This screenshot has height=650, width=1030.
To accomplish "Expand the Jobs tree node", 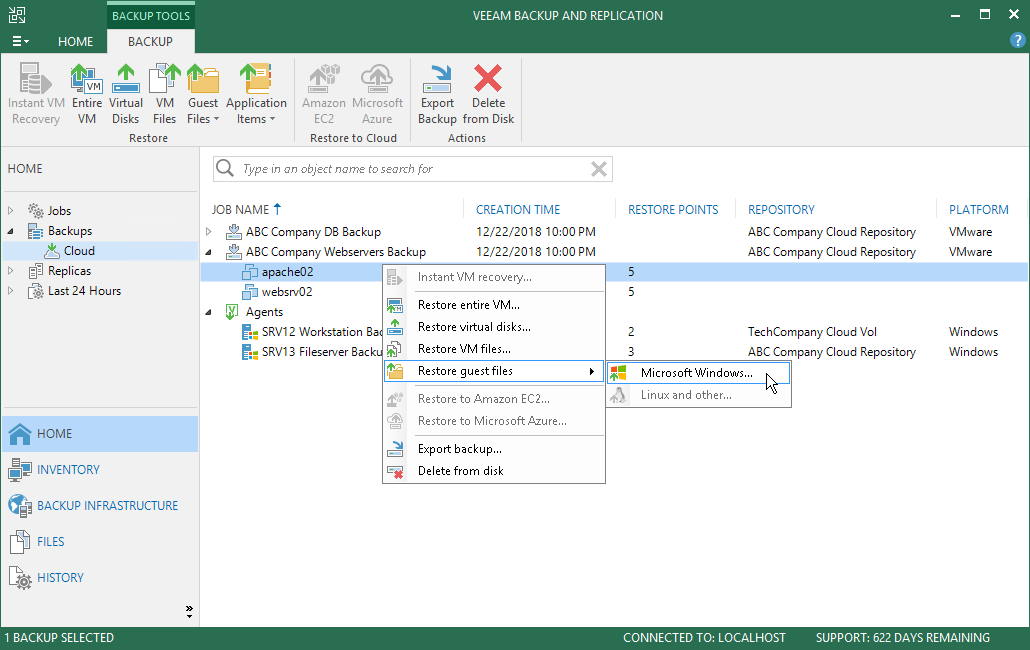I will point(11,211).
